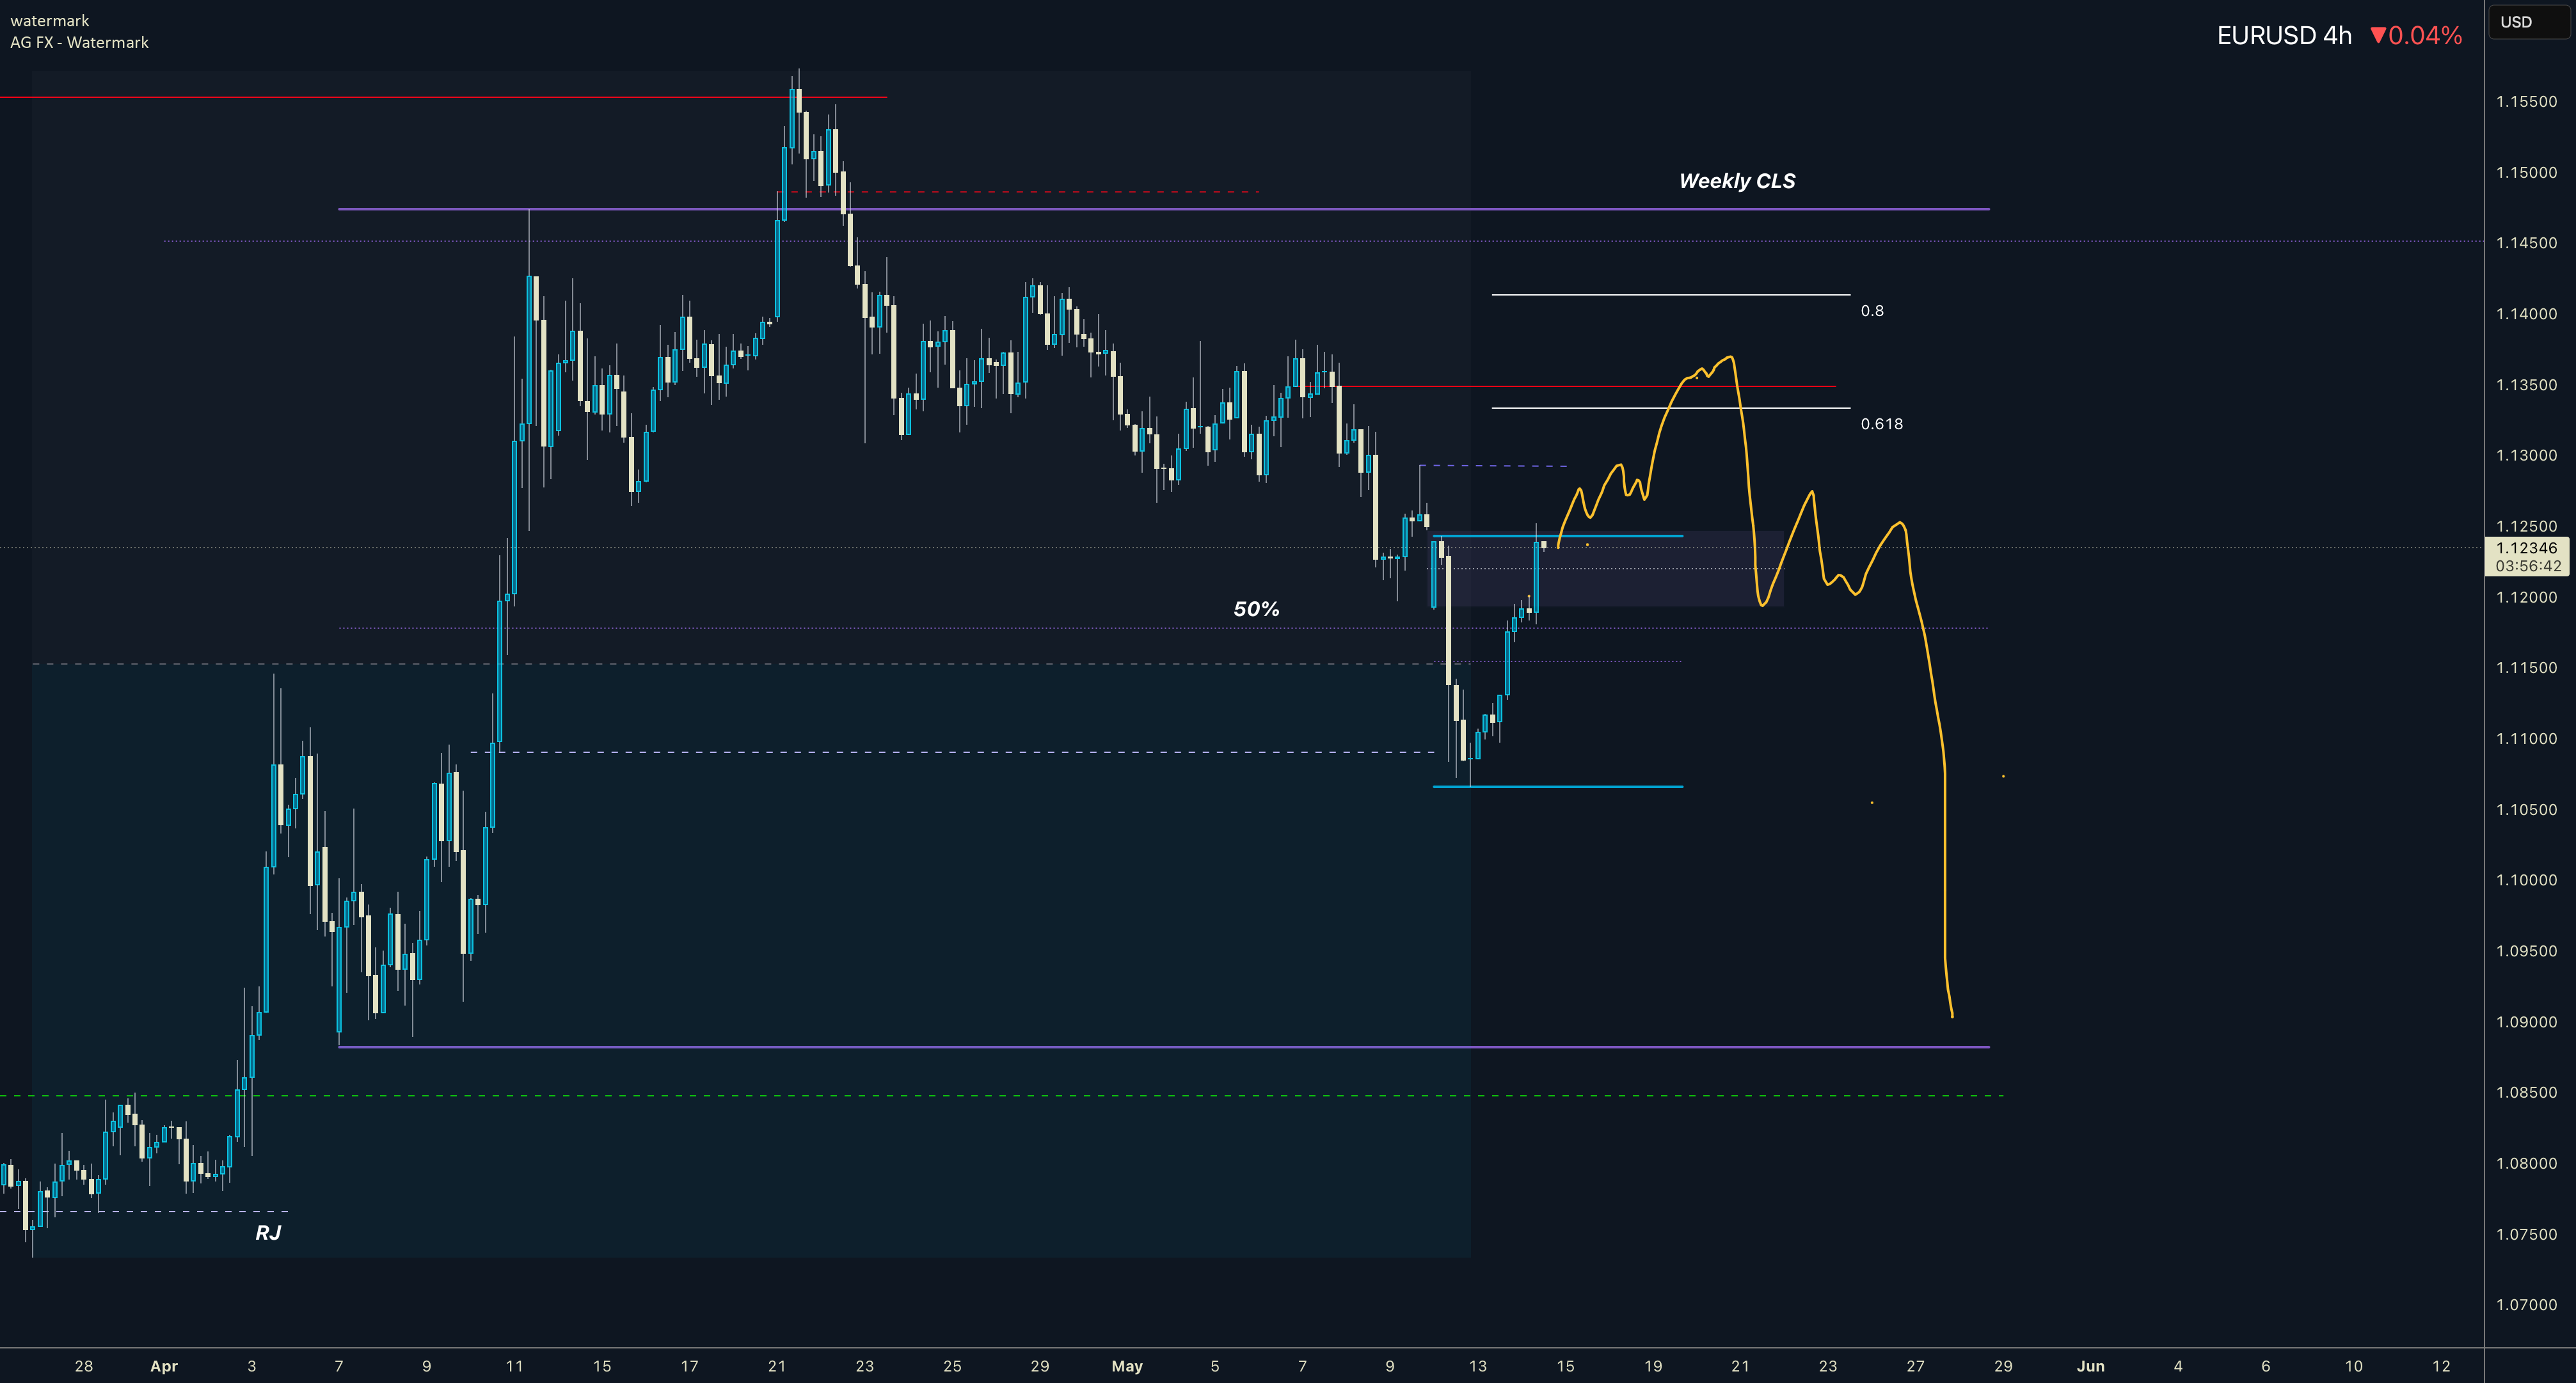Click the 1.10000 price axis label
The width and height of the screenshot is (2576, 1383).
2526,880
